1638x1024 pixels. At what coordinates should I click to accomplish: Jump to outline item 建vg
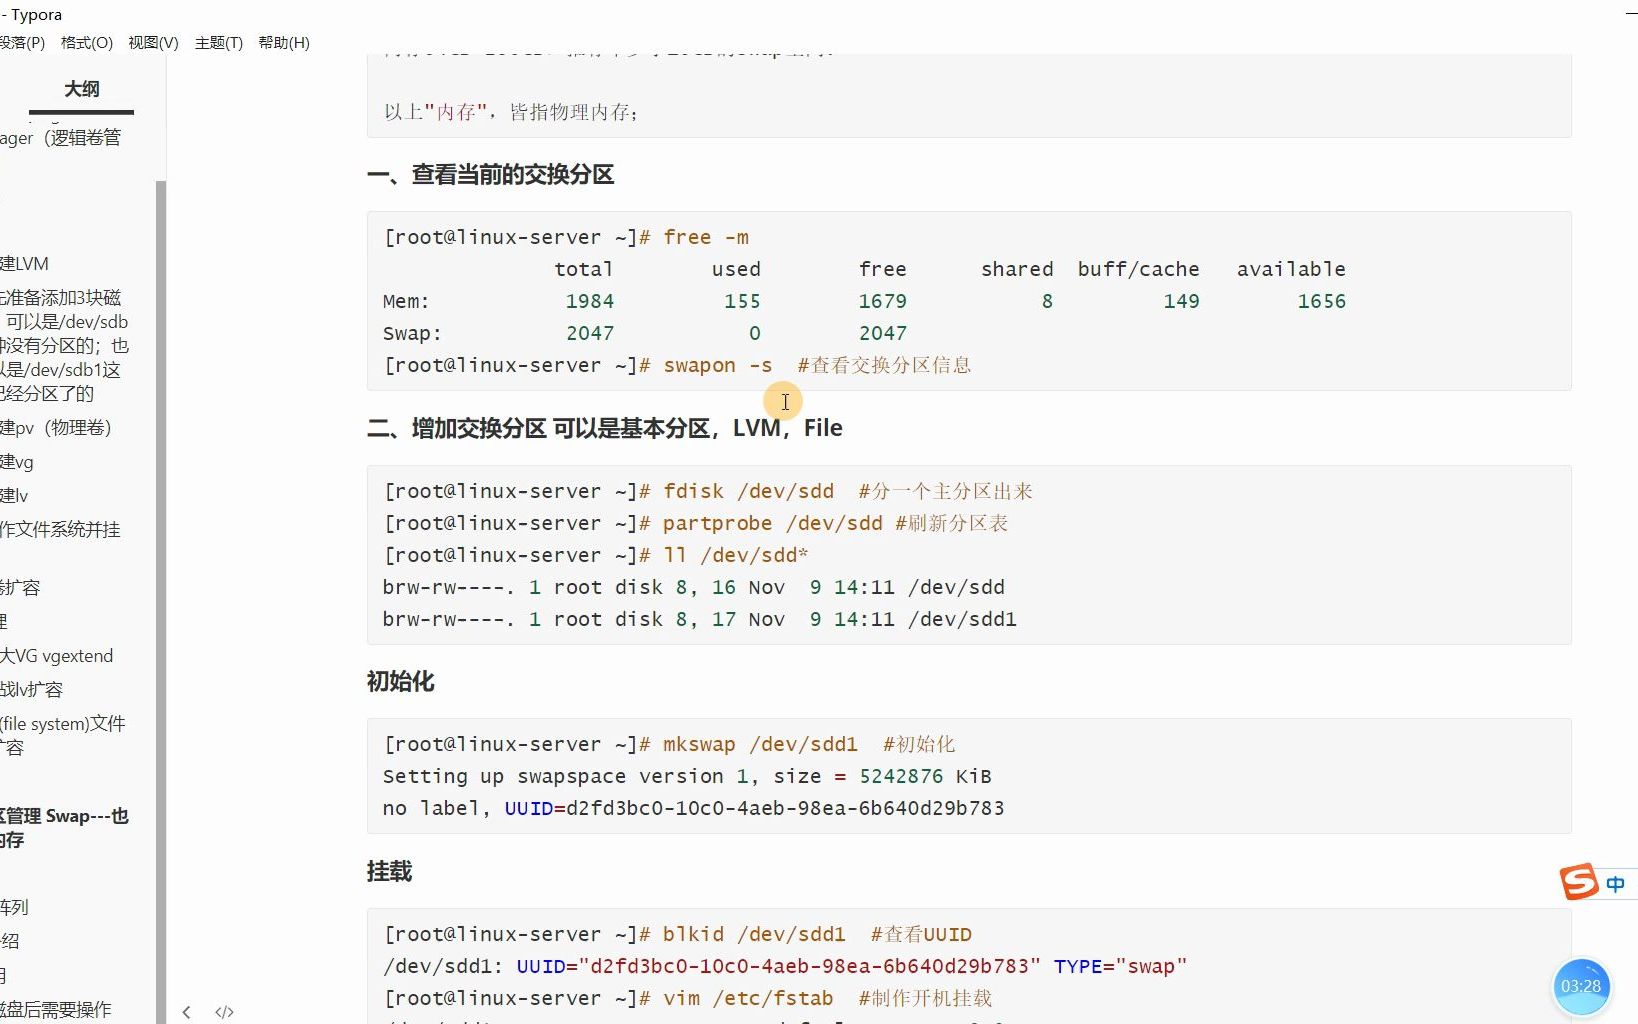click(17, 461)
